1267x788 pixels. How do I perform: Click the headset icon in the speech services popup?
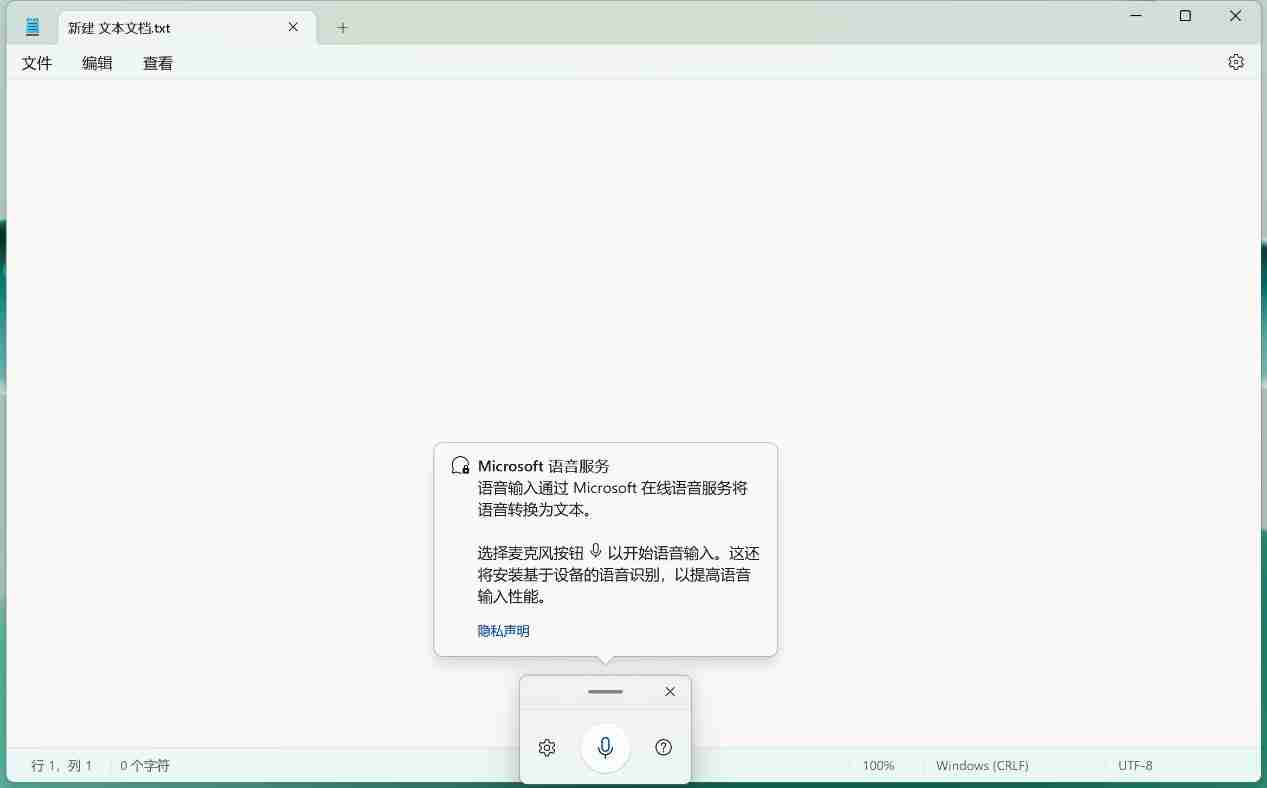459,464
